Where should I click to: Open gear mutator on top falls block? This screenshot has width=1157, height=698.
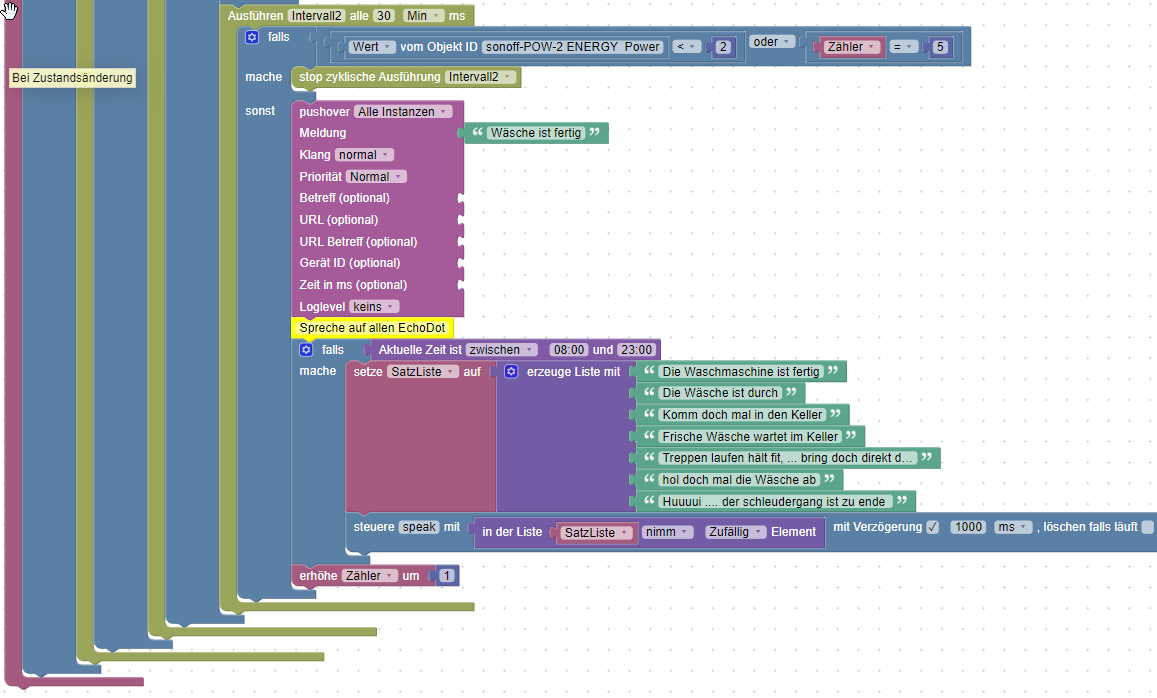pos(252,37)
